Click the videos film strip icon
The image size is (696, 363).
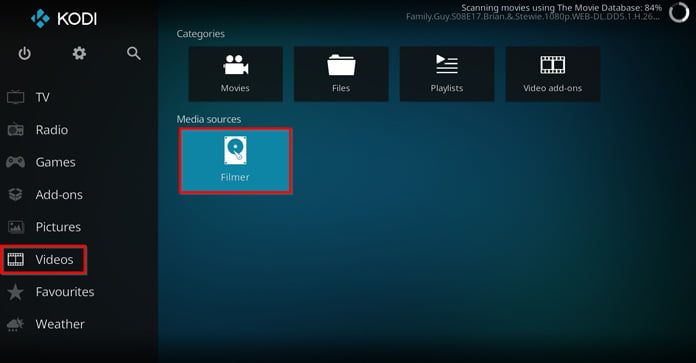tap(16, 259)
